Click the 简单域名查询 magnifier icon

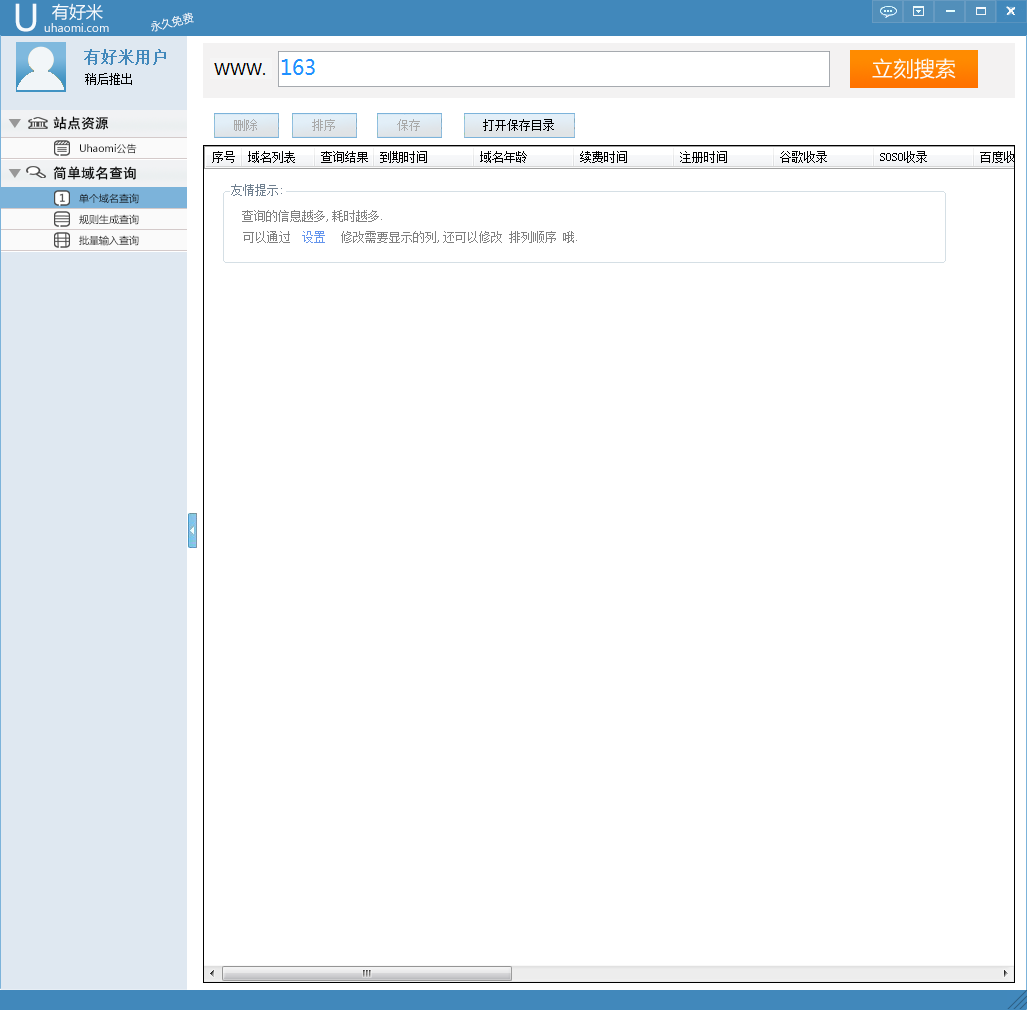tap(36, 172)
